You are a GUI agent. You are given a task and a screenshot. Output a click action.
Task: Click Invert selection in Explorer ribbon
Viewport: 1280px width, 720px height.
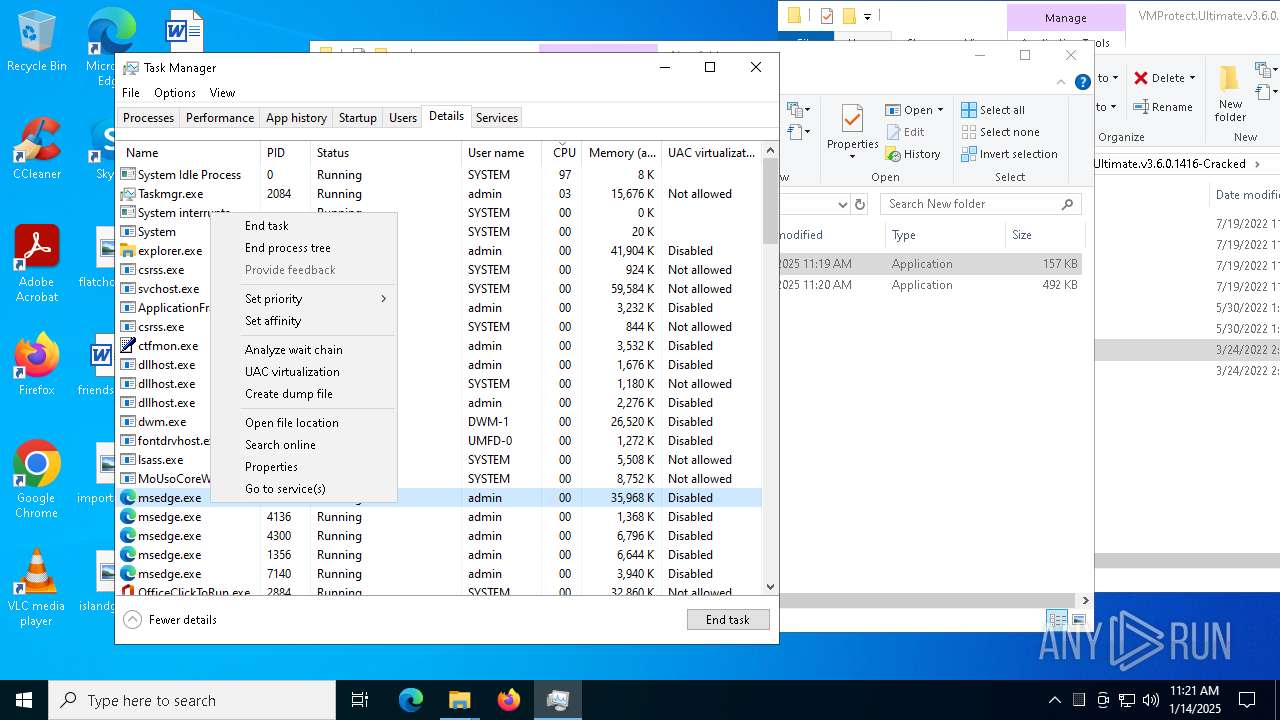1009,154
